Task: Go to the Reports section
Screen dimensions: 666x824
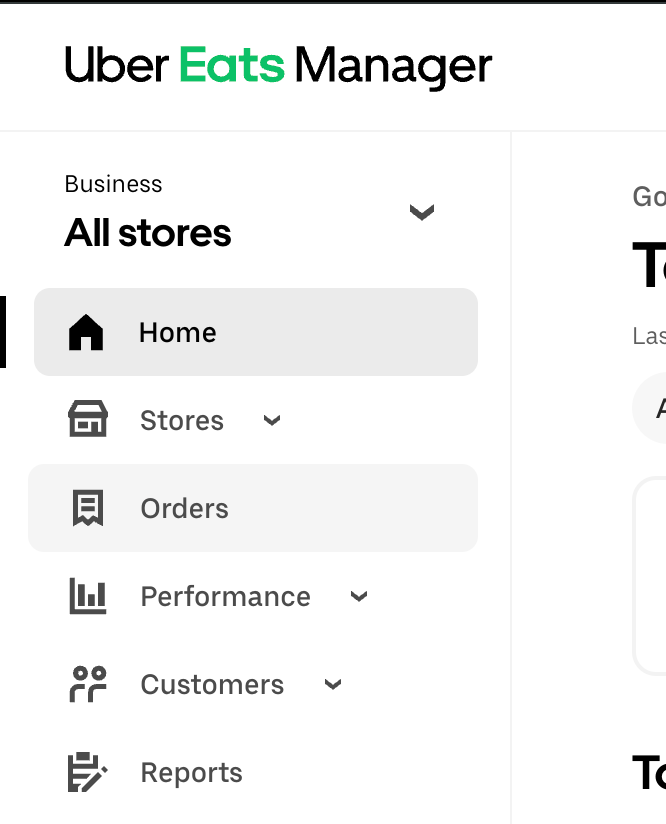Action: [x=191, y=772]
